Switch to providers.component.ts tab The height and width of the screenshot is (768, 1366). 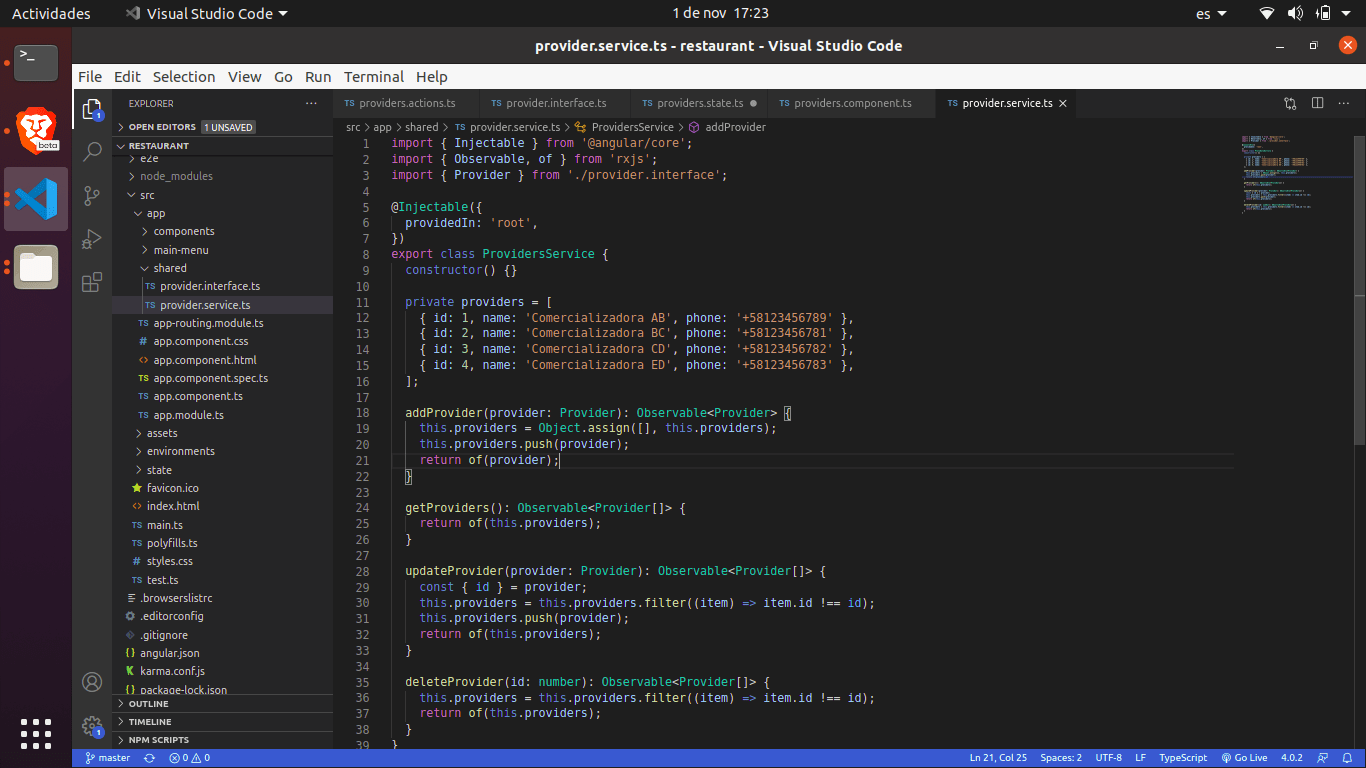(x=852, y=103)
